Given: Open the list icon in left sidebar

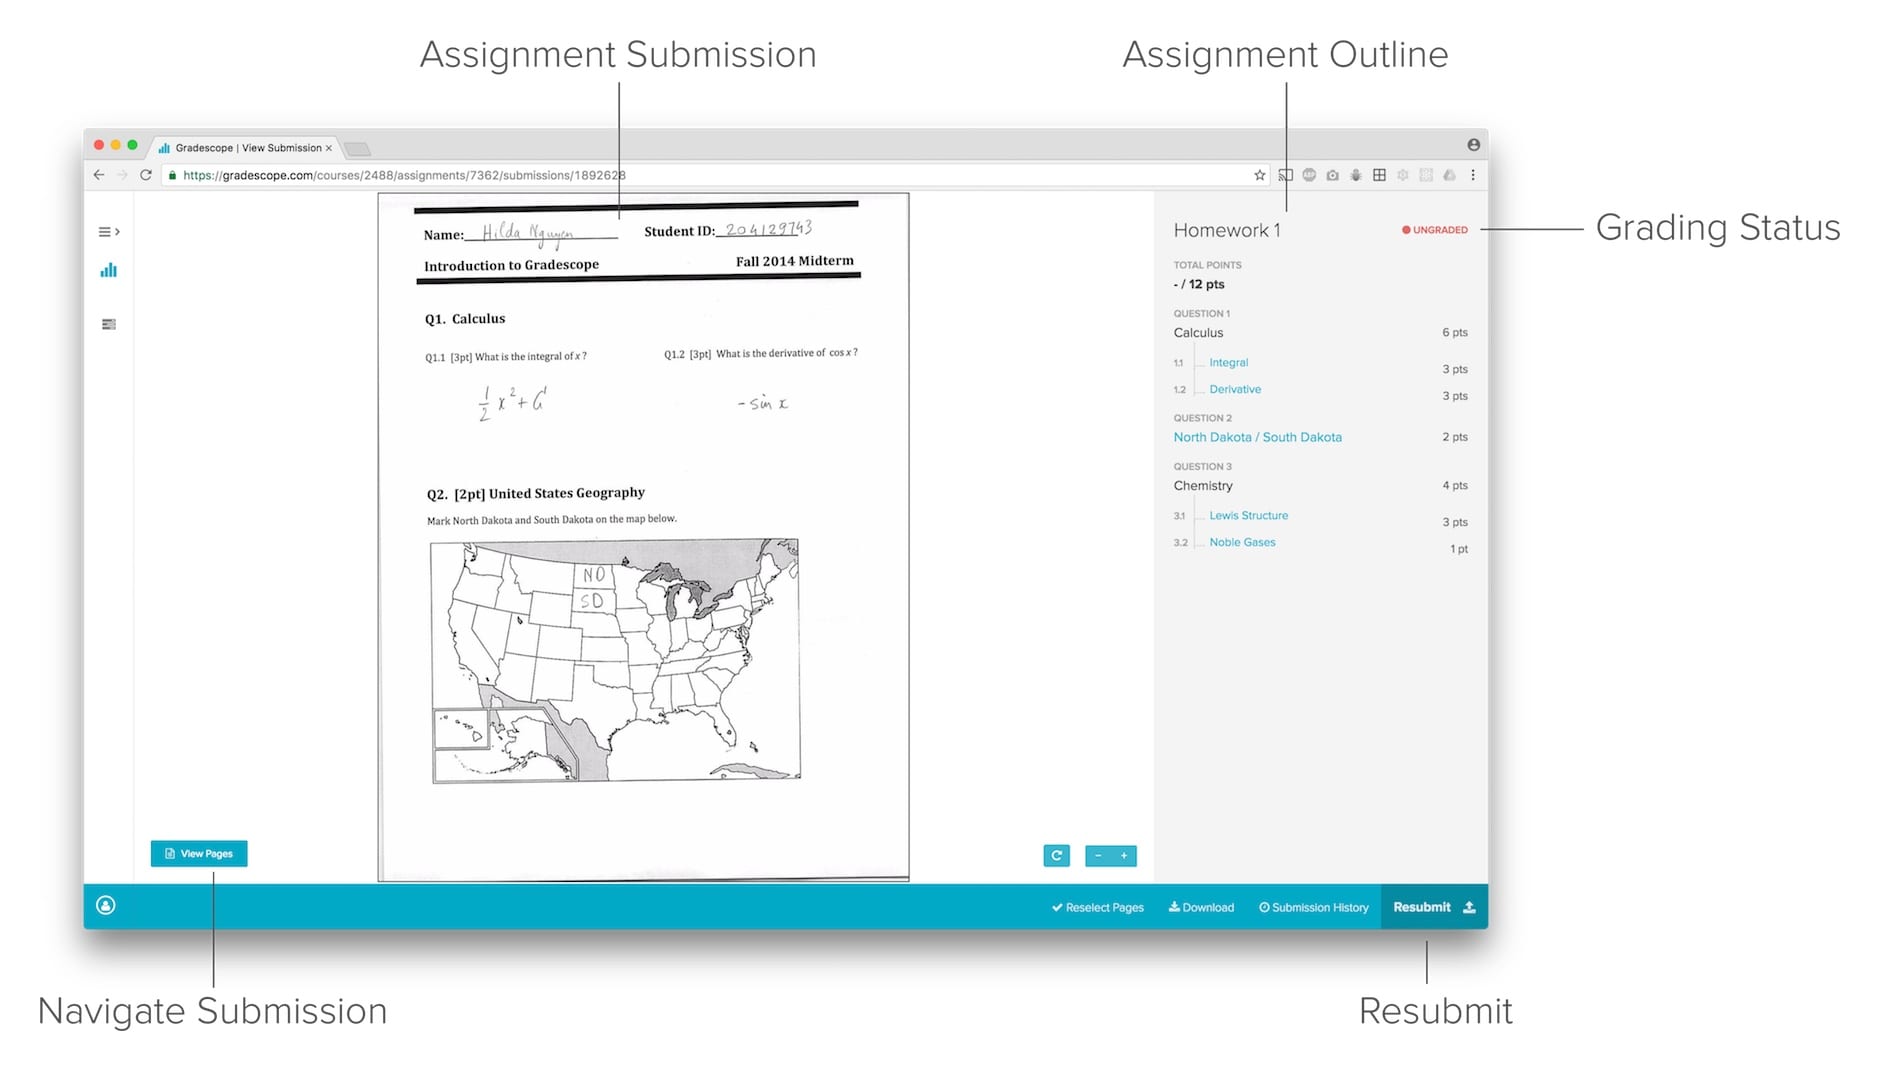Looking at the screenshot, I should [108, 324].
